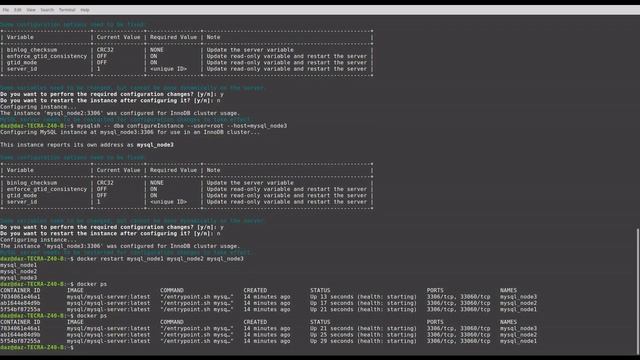This screenshot has height=360, width=640.
Task: Click 'Configuring MySQL instance at mysql_node3:3306' line
Action: coord(130,132)
